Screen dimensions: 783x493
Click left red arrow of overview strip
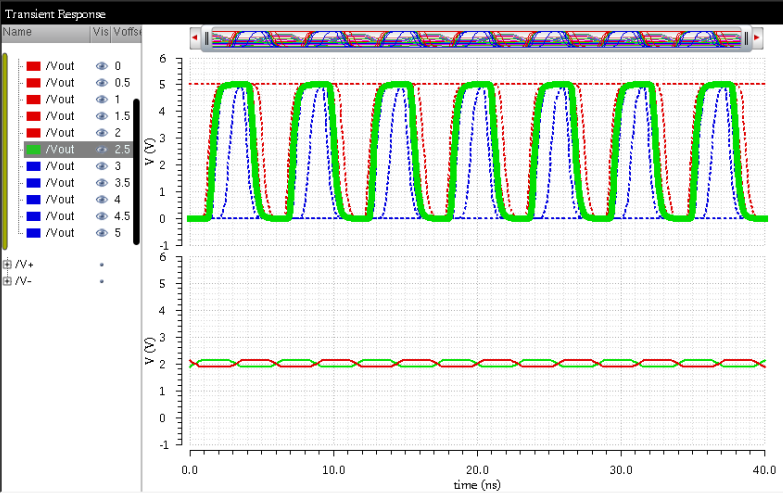click(x=195, y=38)
